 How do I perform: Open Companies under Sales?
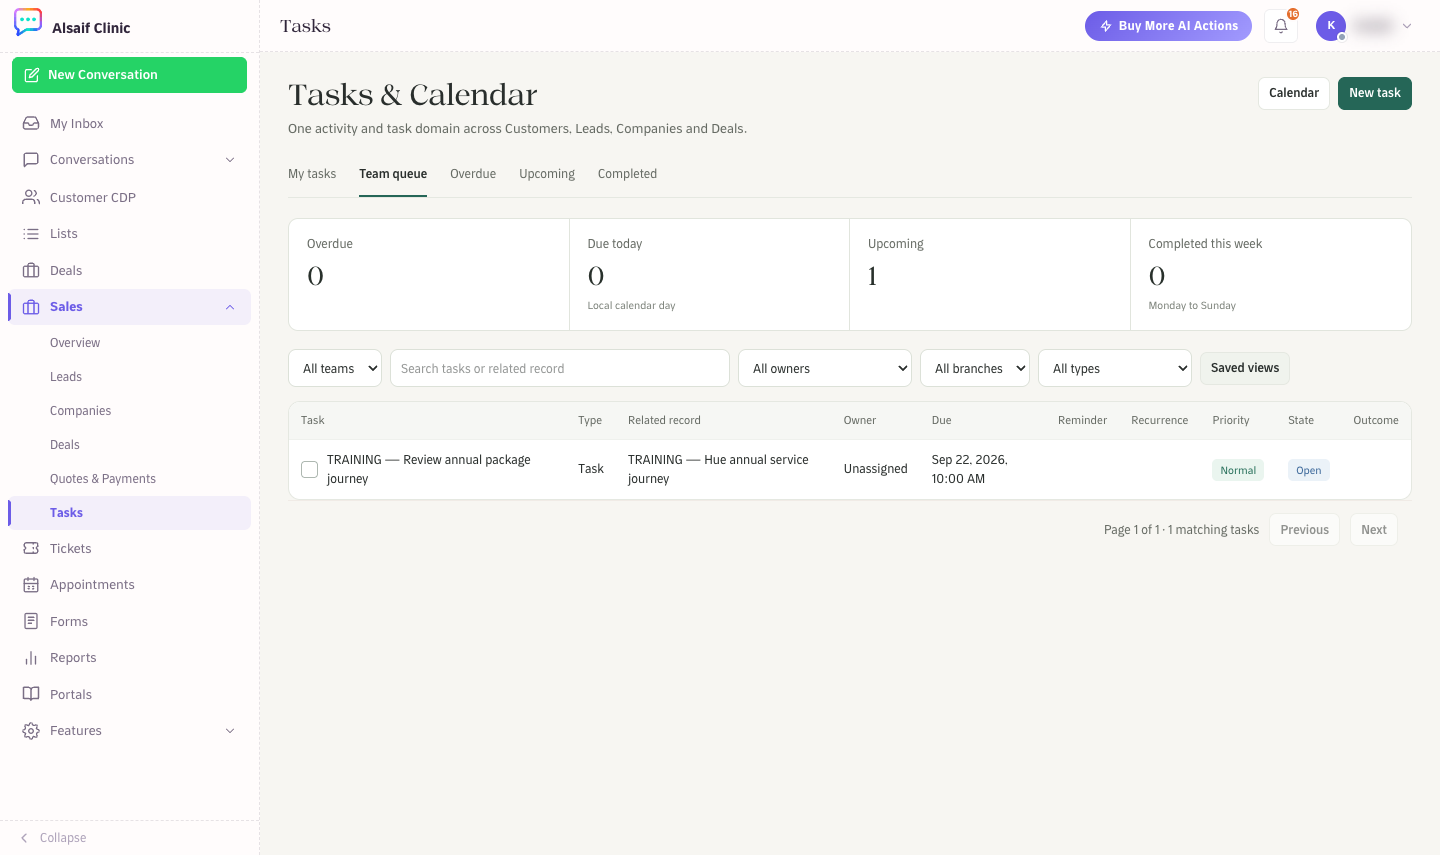tap(80, 411)
